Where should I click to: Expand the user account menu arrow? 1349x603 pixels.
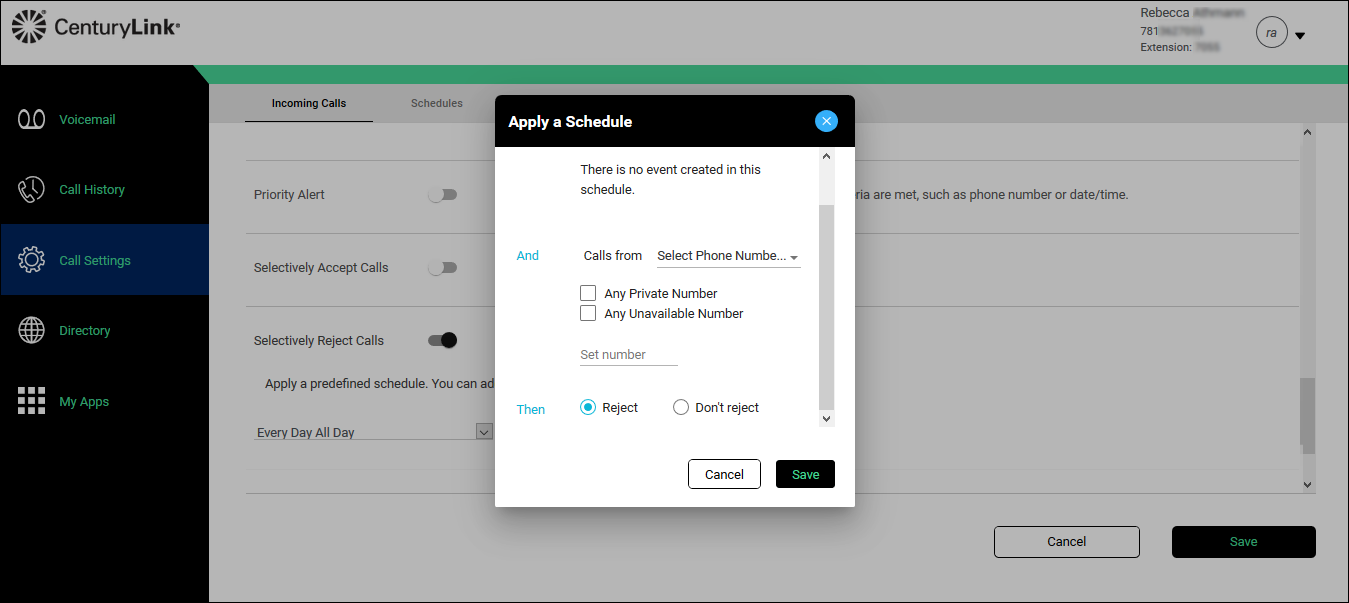click(x=1300, y=36)
